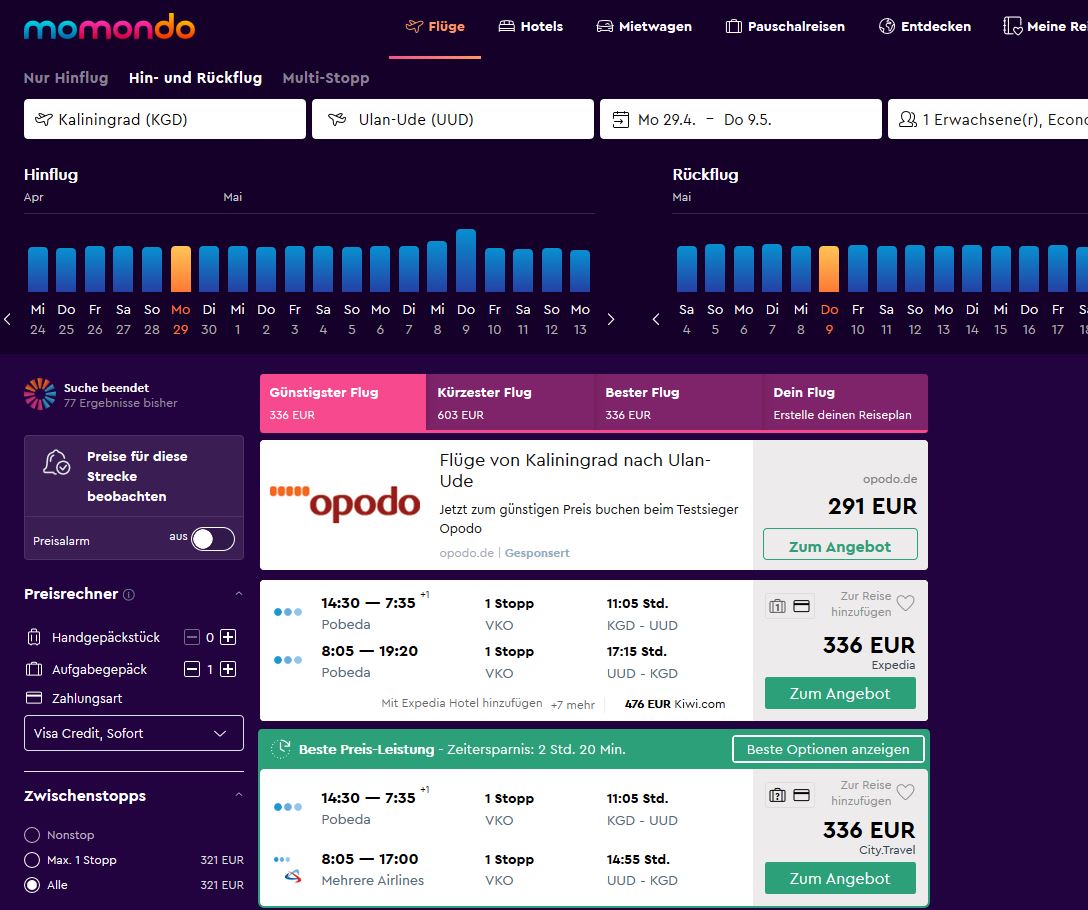Click the Preisrechner info icon
The height and width of the screenshot is (910, 1088).
tap(129, 594)
